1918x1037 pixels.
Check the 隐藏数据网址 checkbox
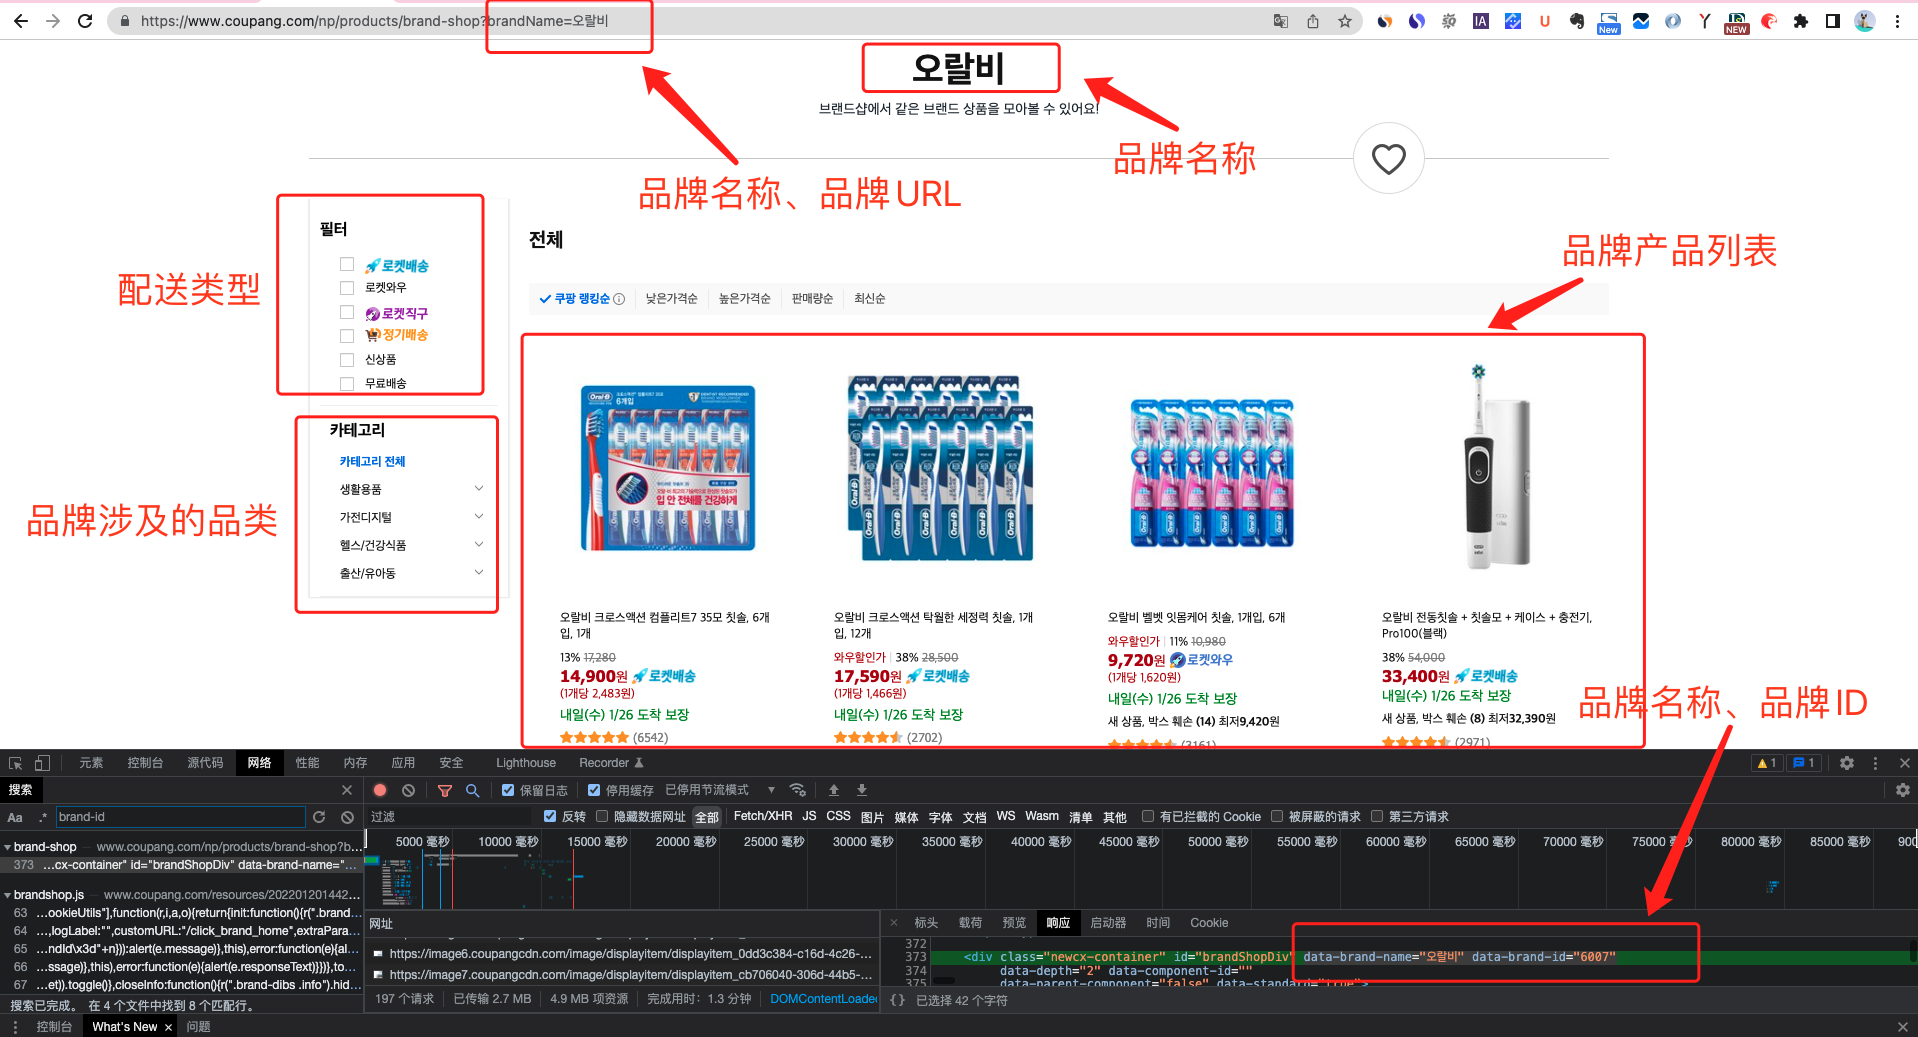point(602,817)
